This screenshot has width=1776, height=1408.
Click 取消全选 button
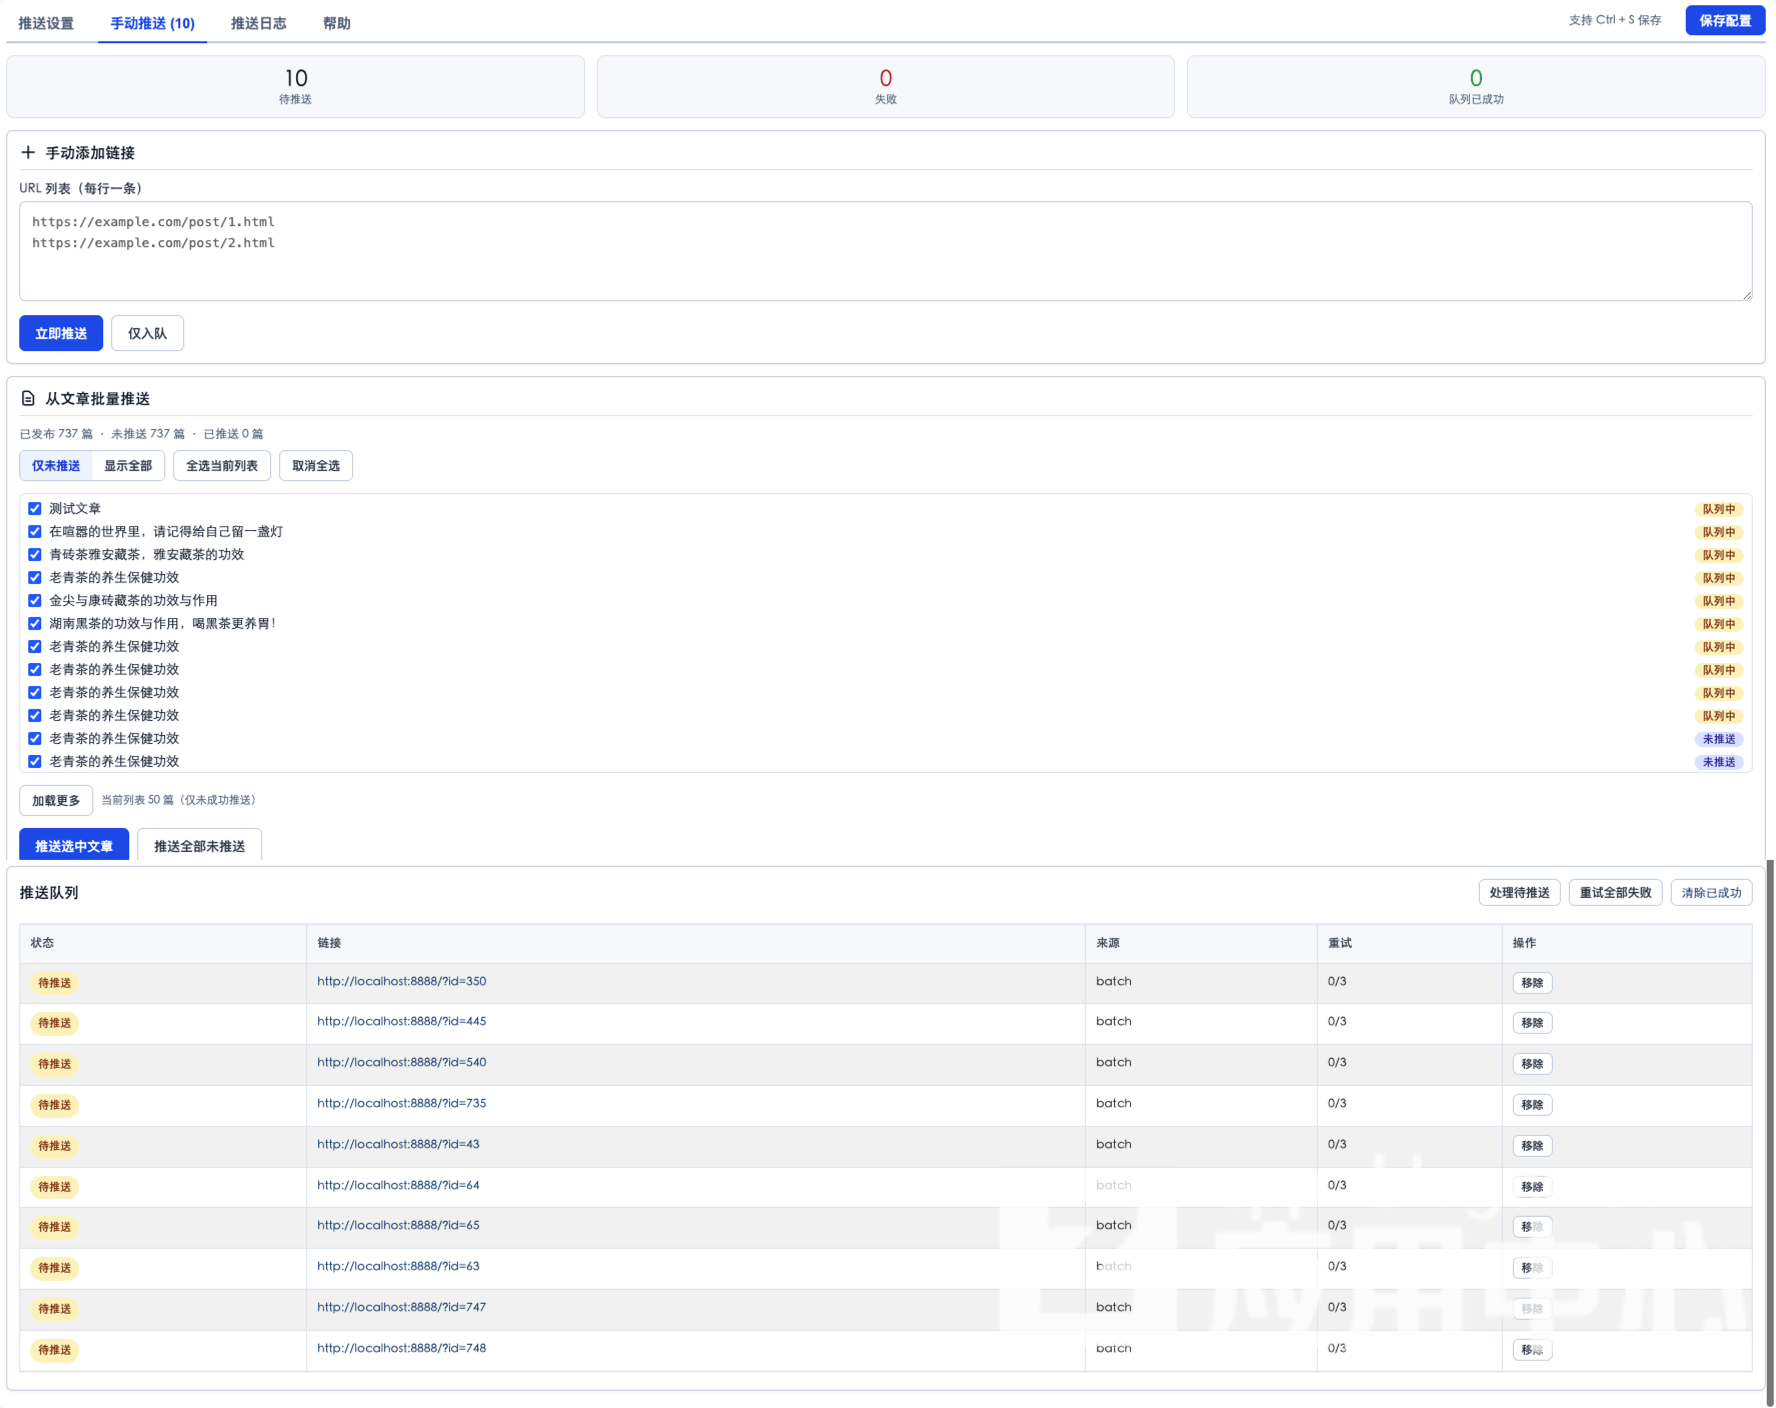click(316, 466)
